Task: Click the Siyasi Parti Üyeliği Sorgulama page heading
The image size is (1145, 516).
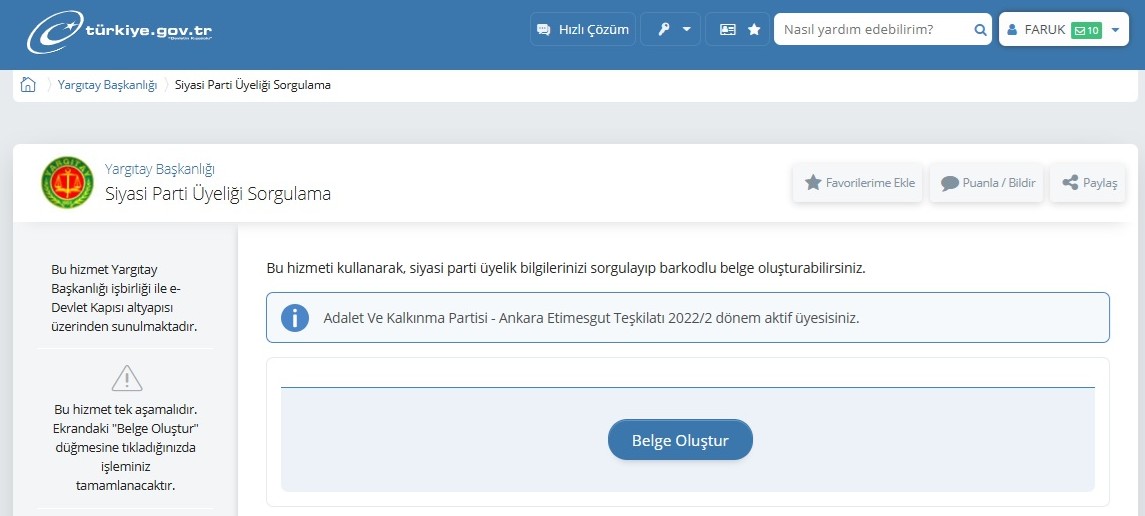Action: 218,194
